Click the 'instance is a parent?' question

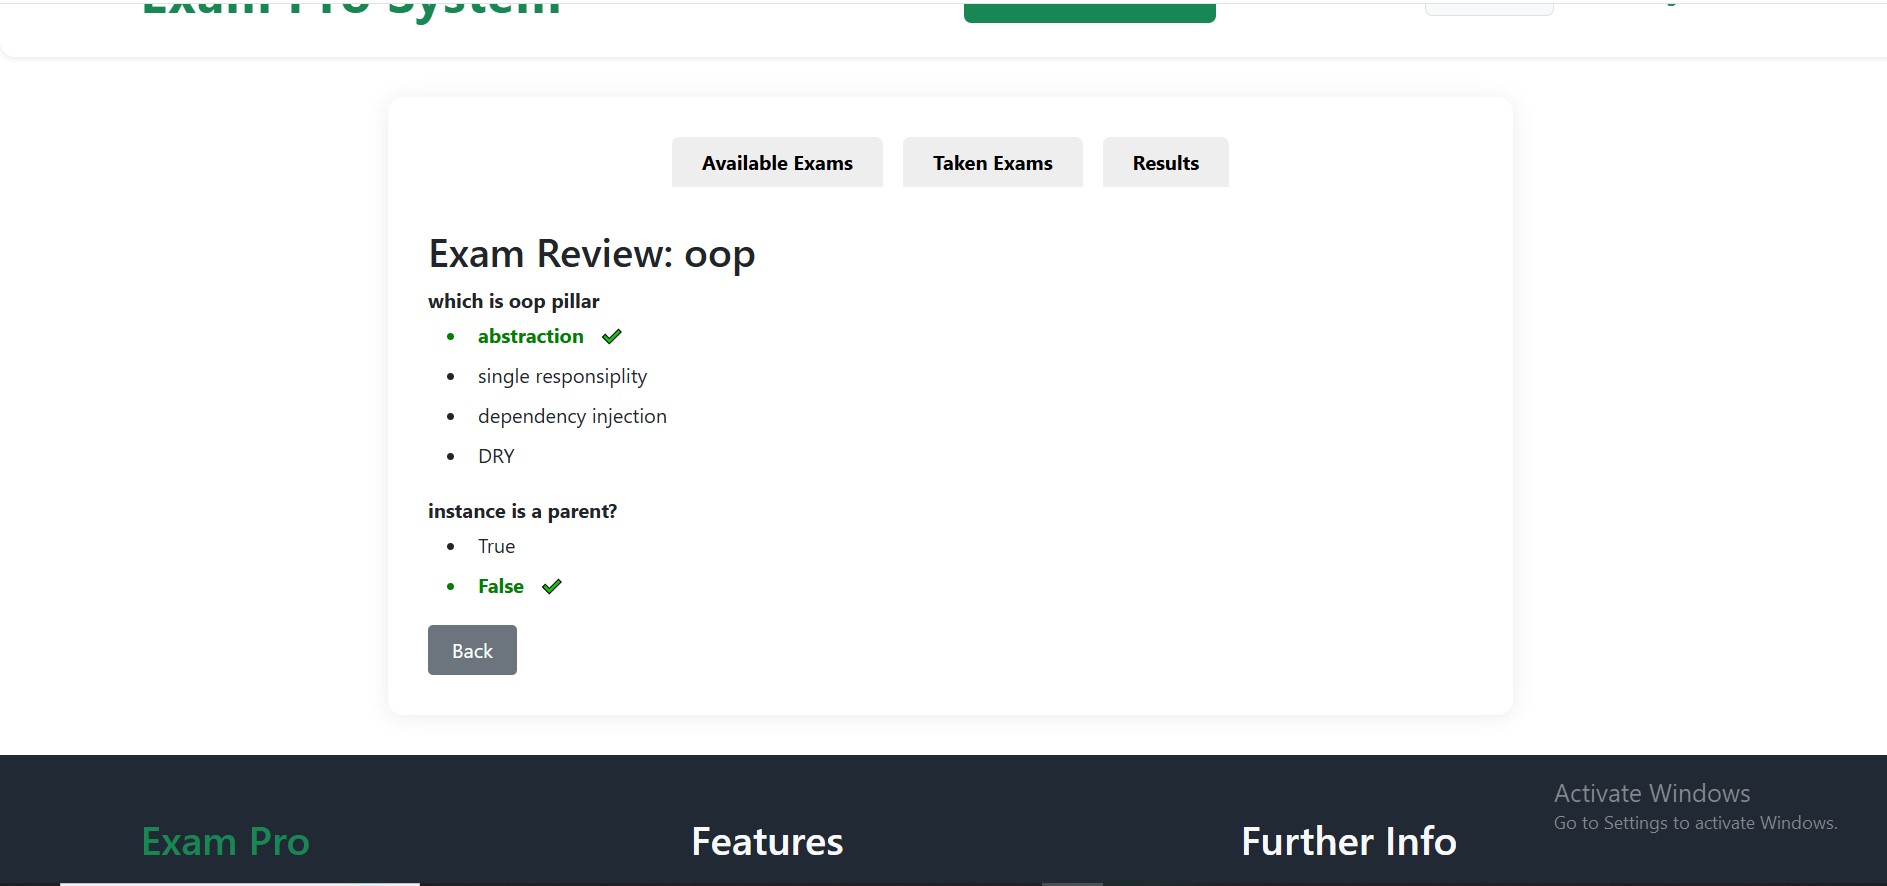tap(522, 512)
